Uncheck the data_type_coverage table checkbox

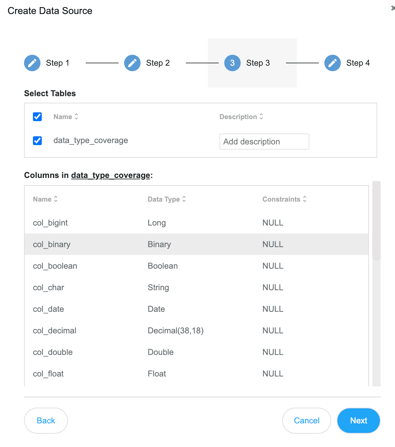click(x=37, y=141)
